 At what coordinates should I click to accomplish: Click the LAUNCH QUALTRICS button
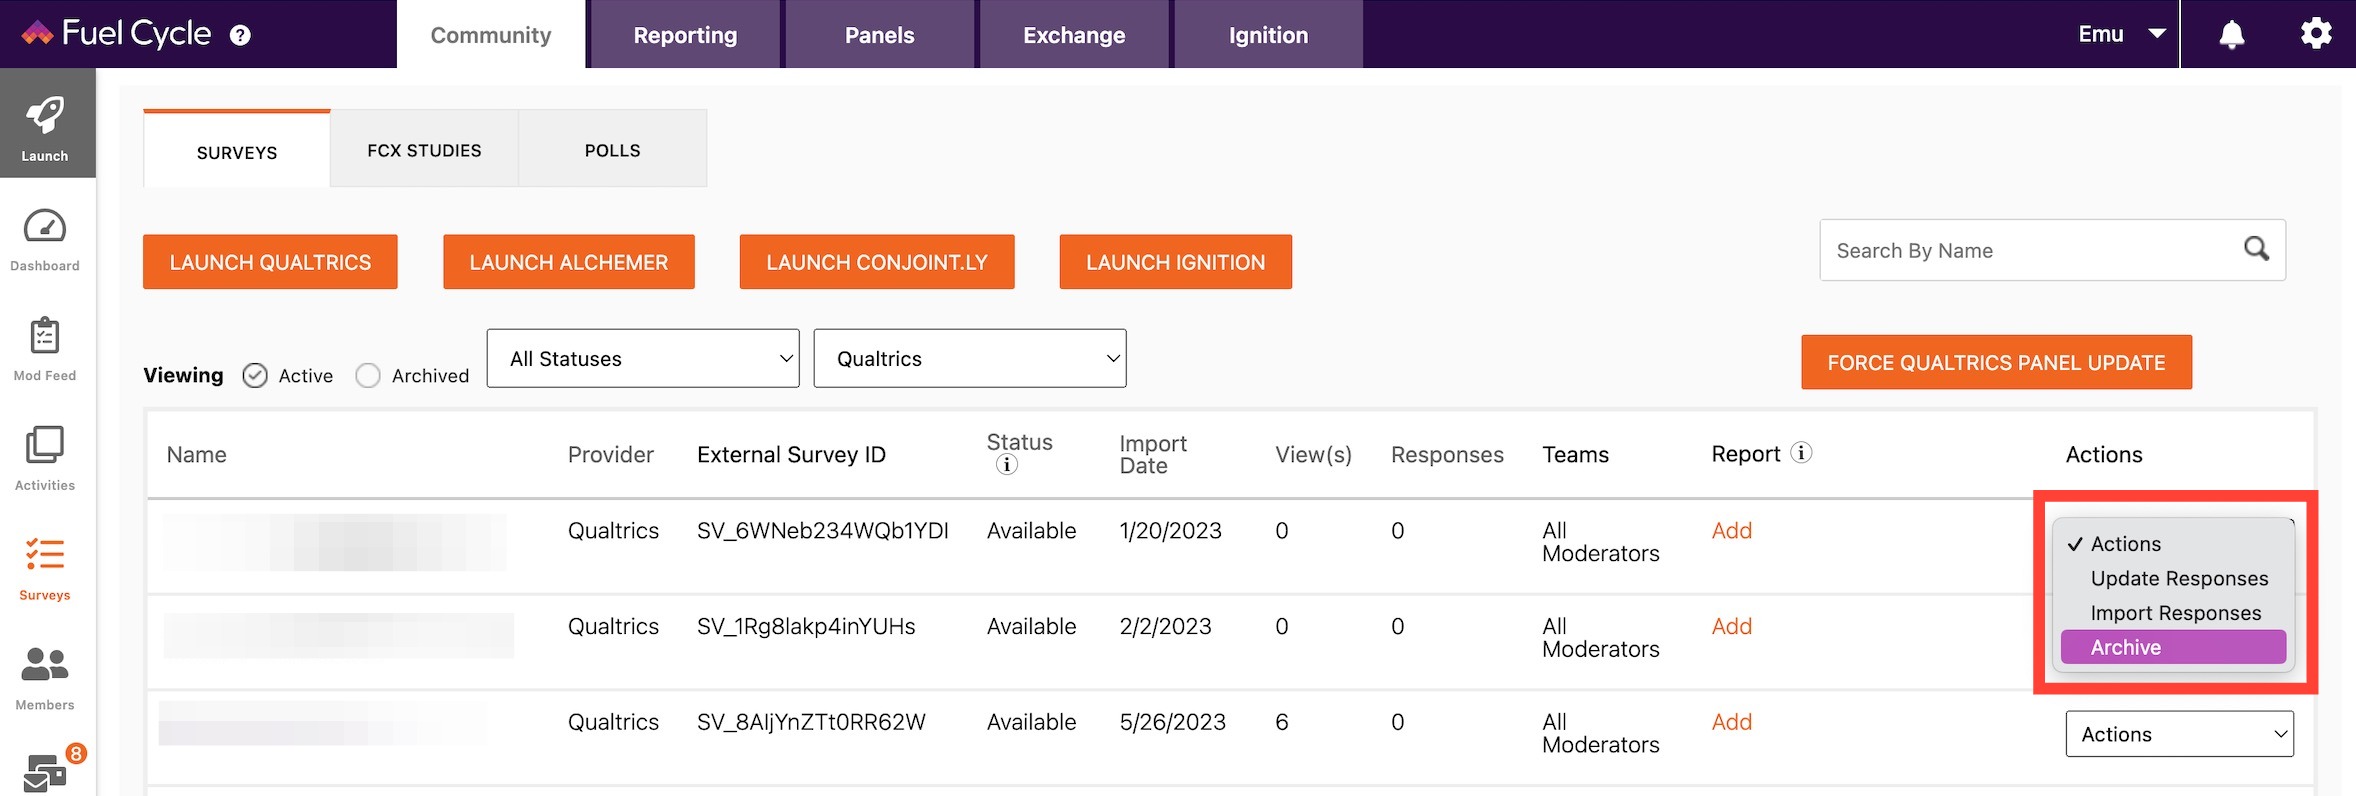[x=270, y=262]
